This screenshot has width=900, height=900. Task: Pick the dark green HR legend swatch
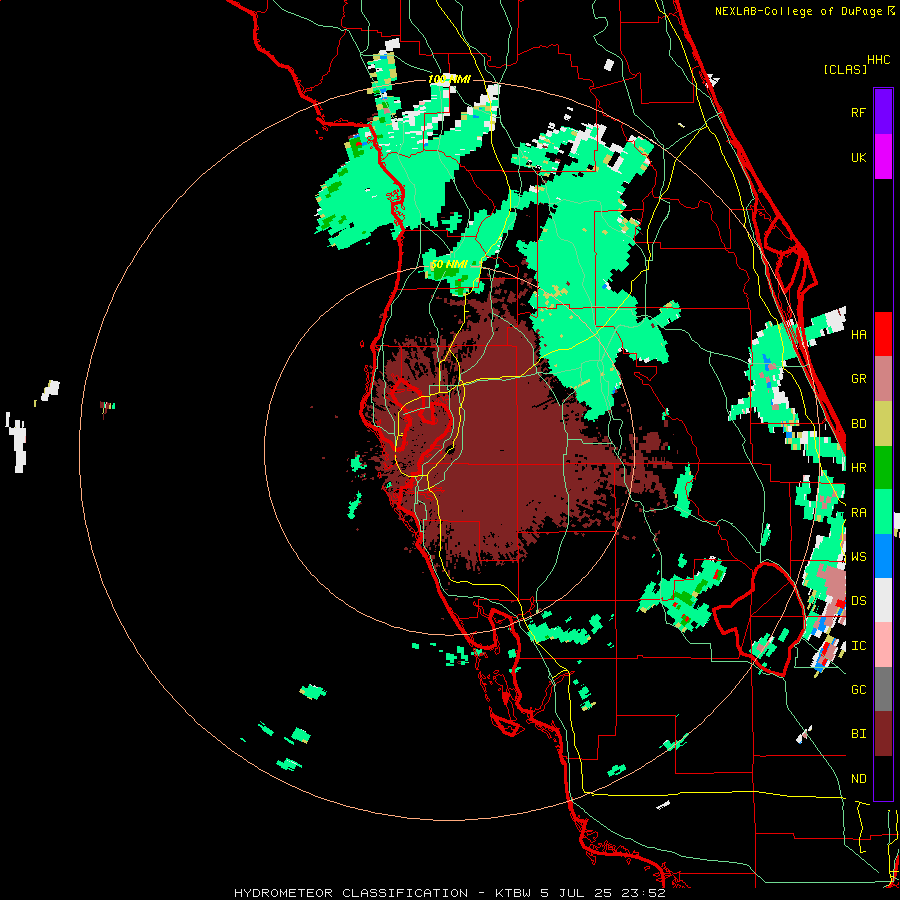(x=883, y=468)
